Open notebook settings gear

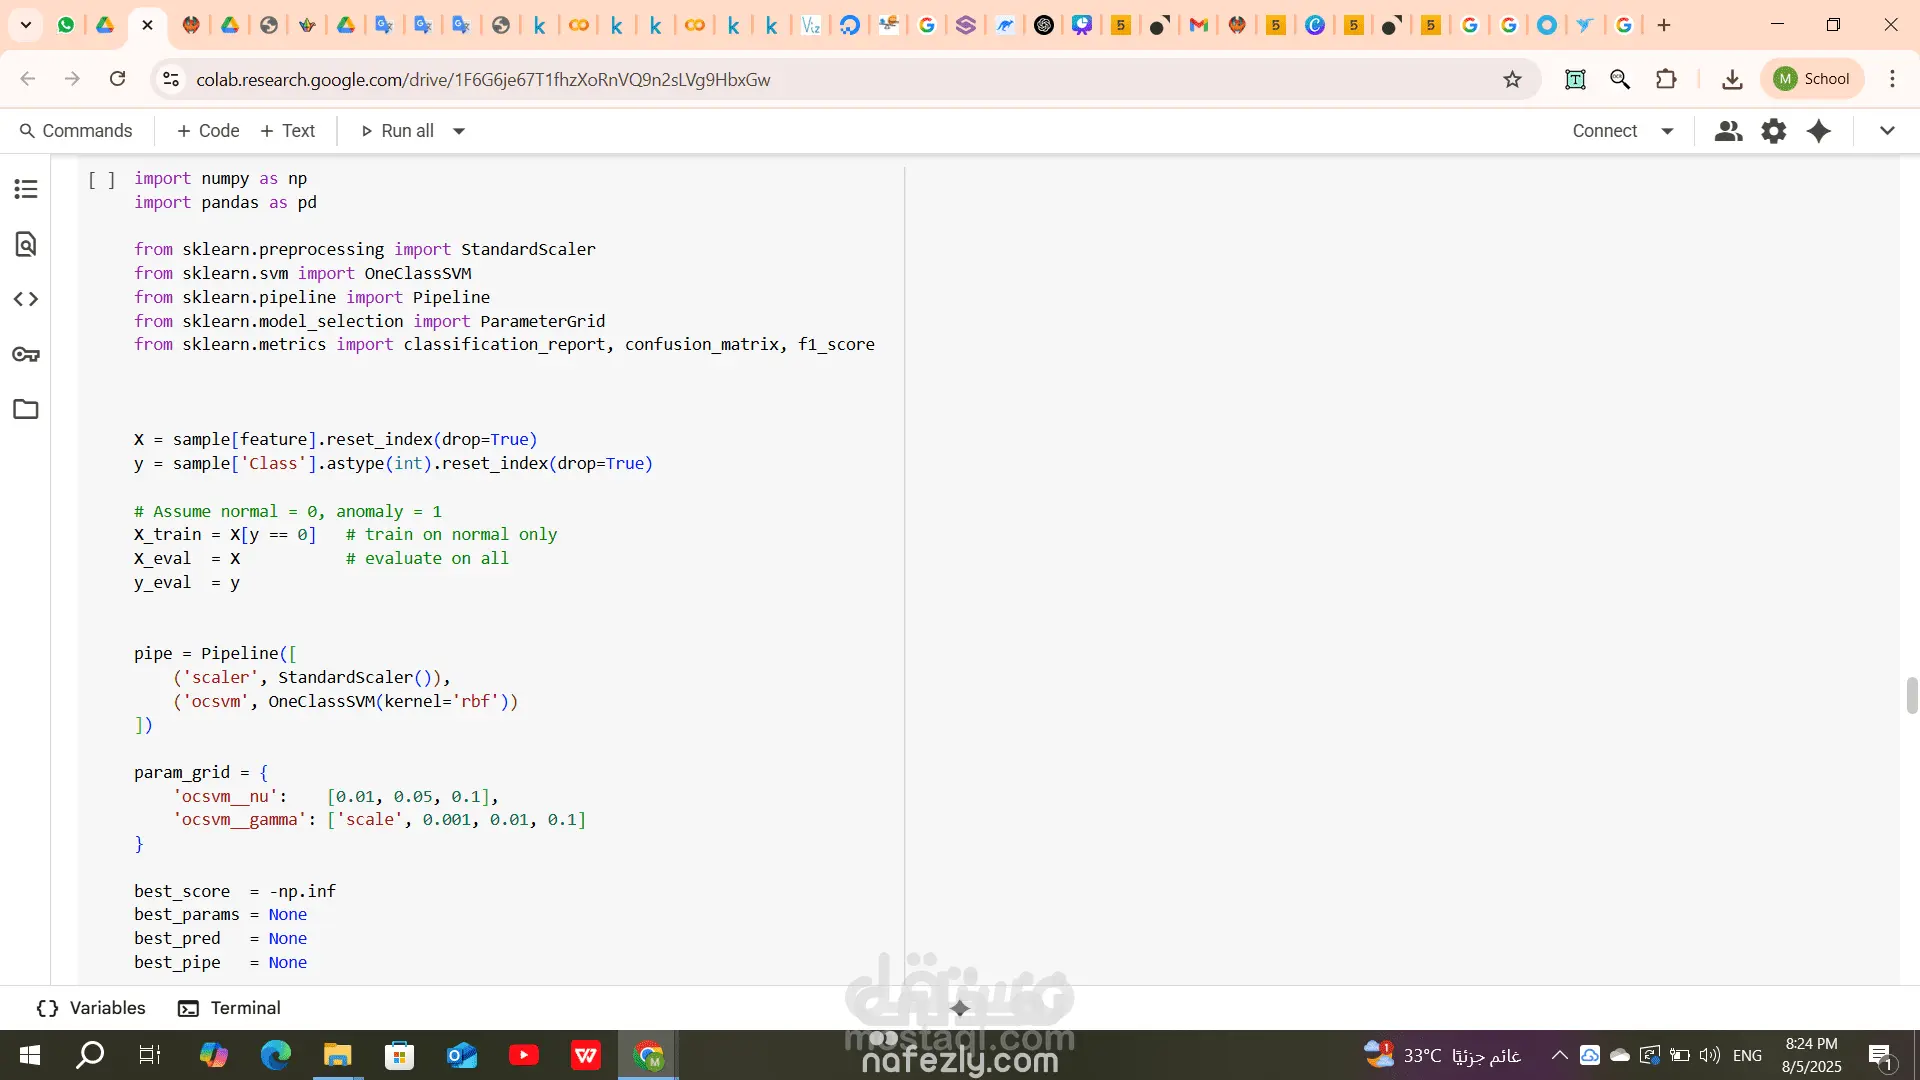click(1773, 131)
